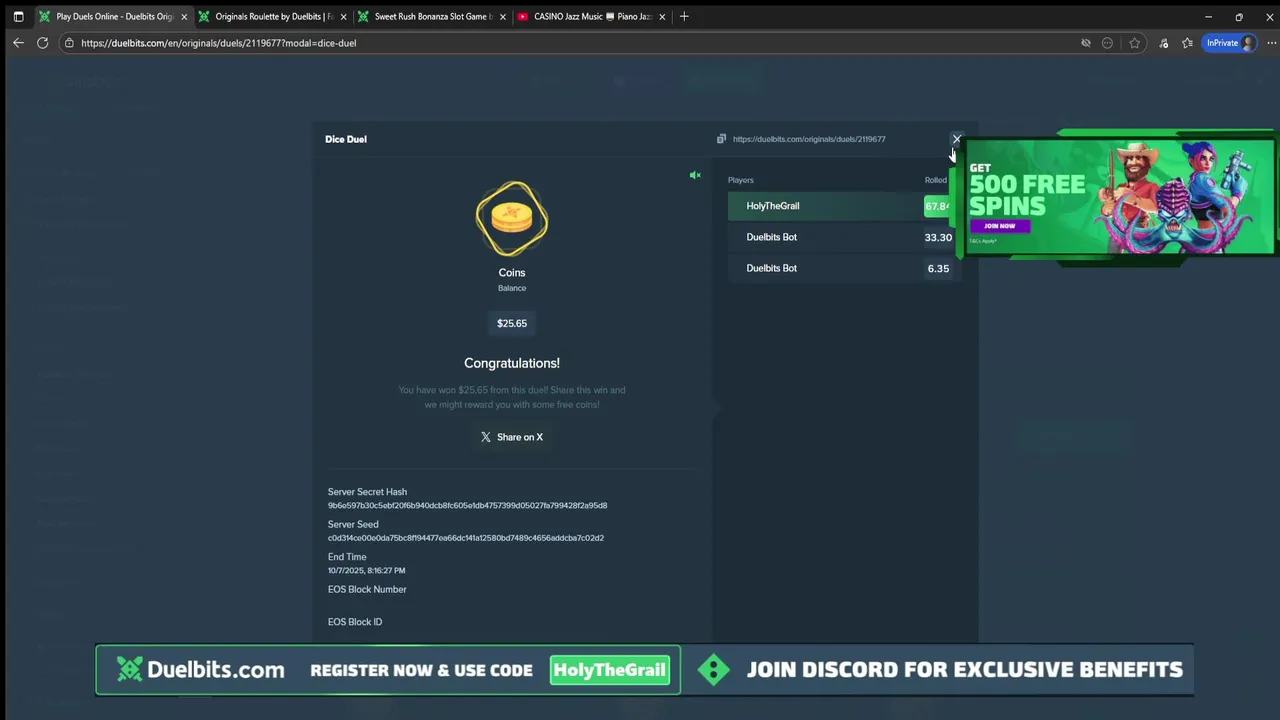This screenshot has height=720, width=1280.
Task: Open the media control music icon
Action: pos(1163,43)
